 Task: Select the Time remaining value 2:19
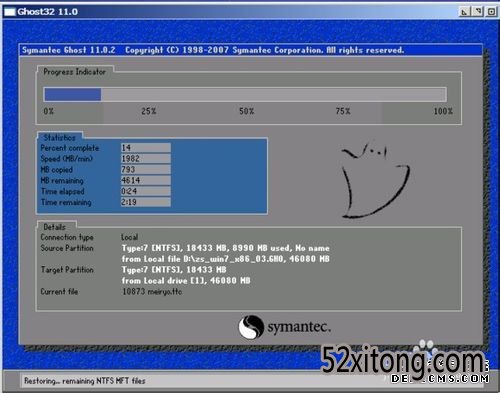tap(146, 202)
